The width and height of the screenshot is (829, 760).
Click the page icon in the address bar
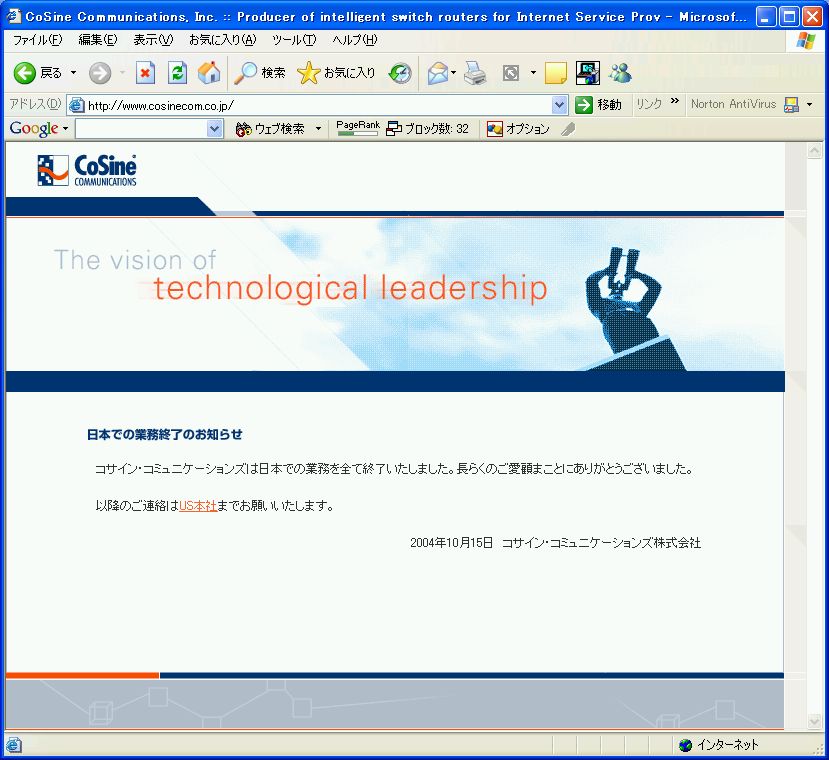tap(77, 105)
